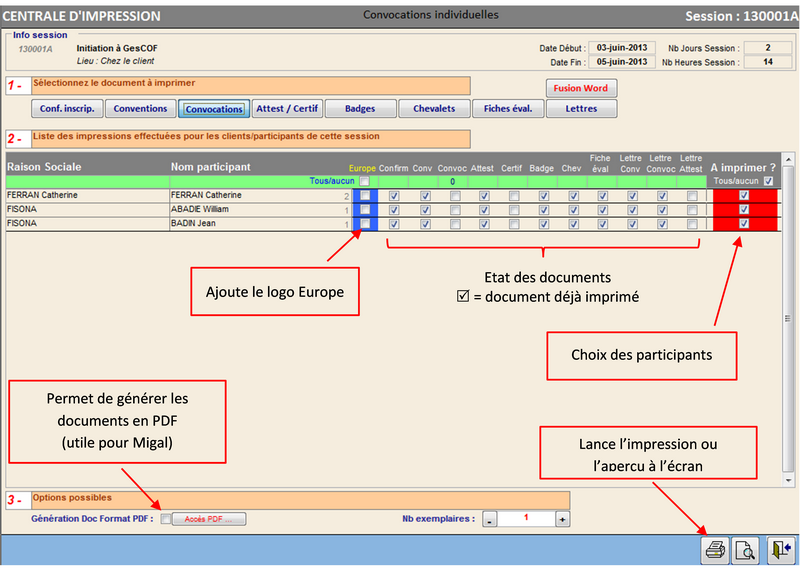
Task: Increase number of copies with plus button
Action: (563, 519)
